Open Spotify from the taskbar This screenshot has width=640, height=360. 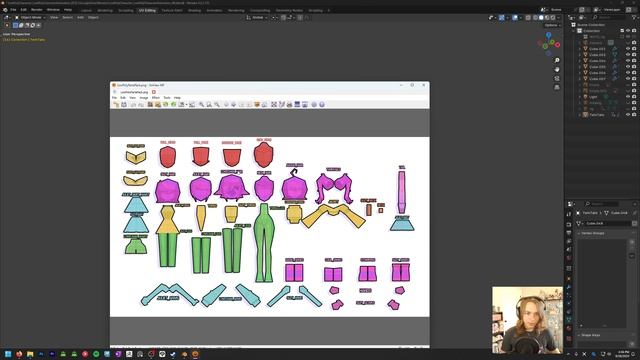[x=96, y=354]
